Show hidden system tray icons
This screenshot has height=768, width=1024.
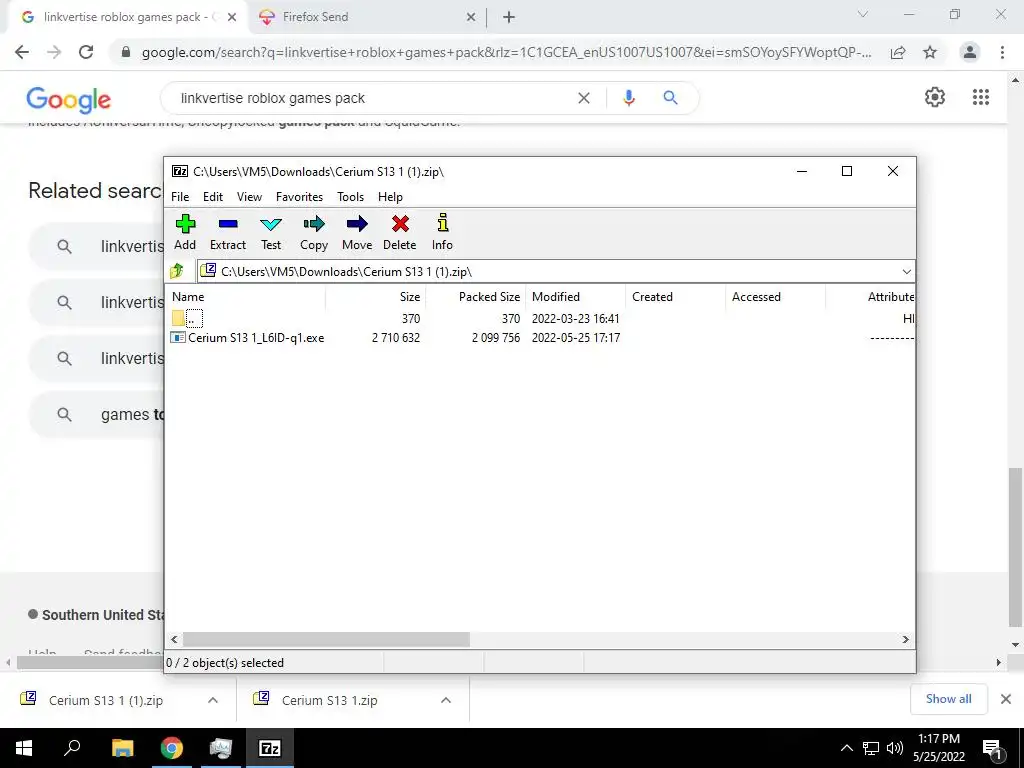point(846,748)
